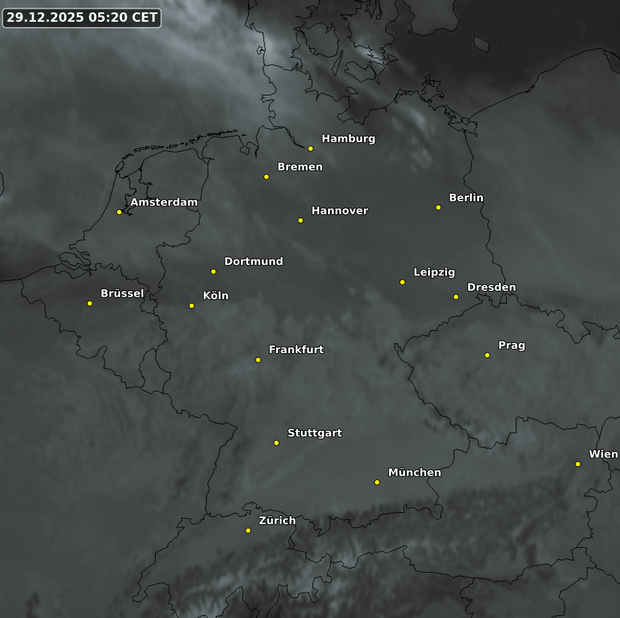Image resolution: width=620 pixels, height=618 pixels.
Task: Click the Leipzig city name label
Action: tap(434, 272)
